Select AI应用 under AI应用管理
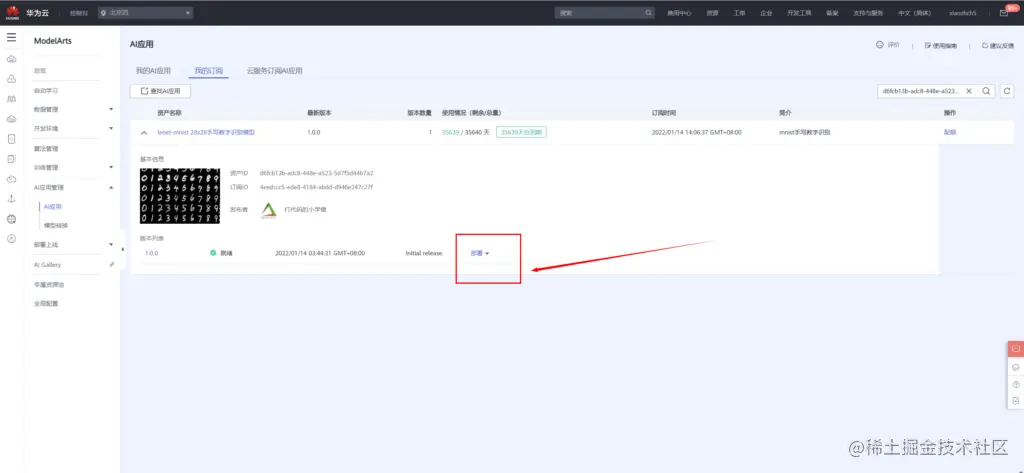 52,206
